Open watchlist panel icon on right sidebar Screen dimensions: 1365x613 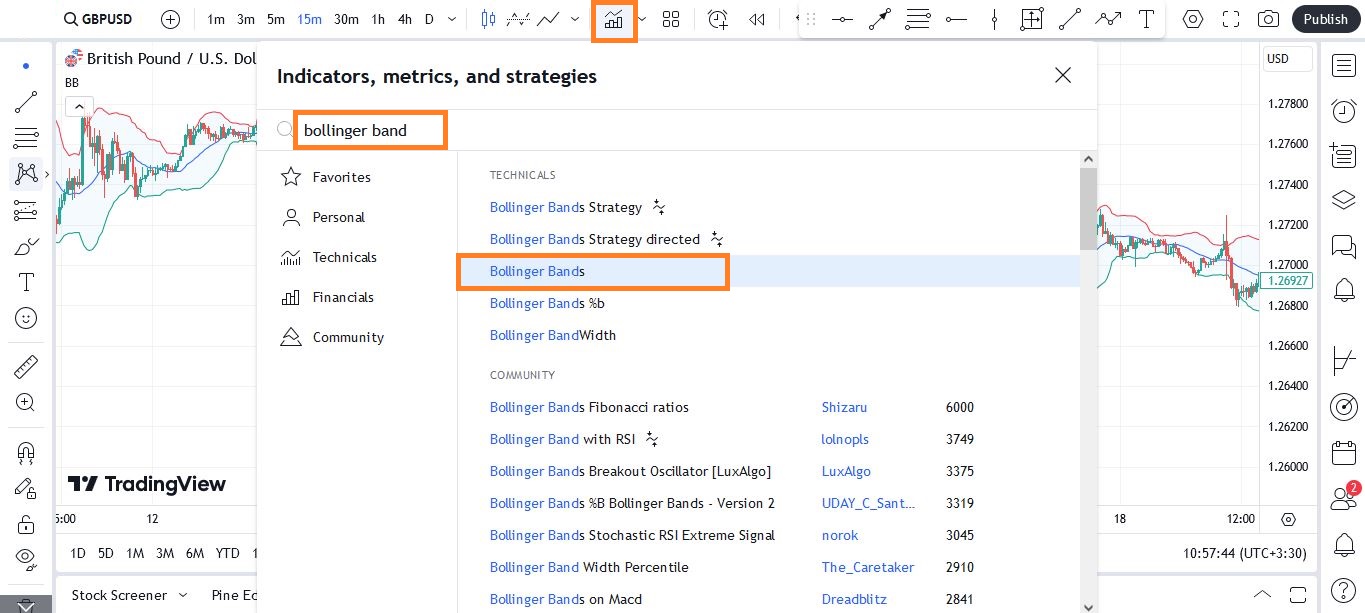(1344, 66)
